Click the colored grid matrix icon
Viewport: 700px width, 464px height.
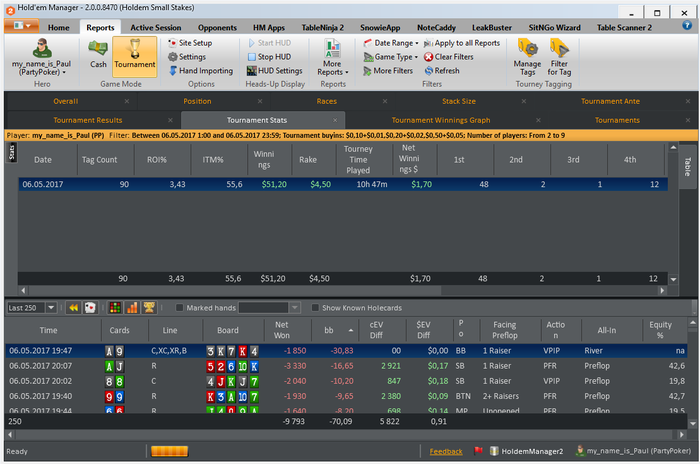point(115,308)
